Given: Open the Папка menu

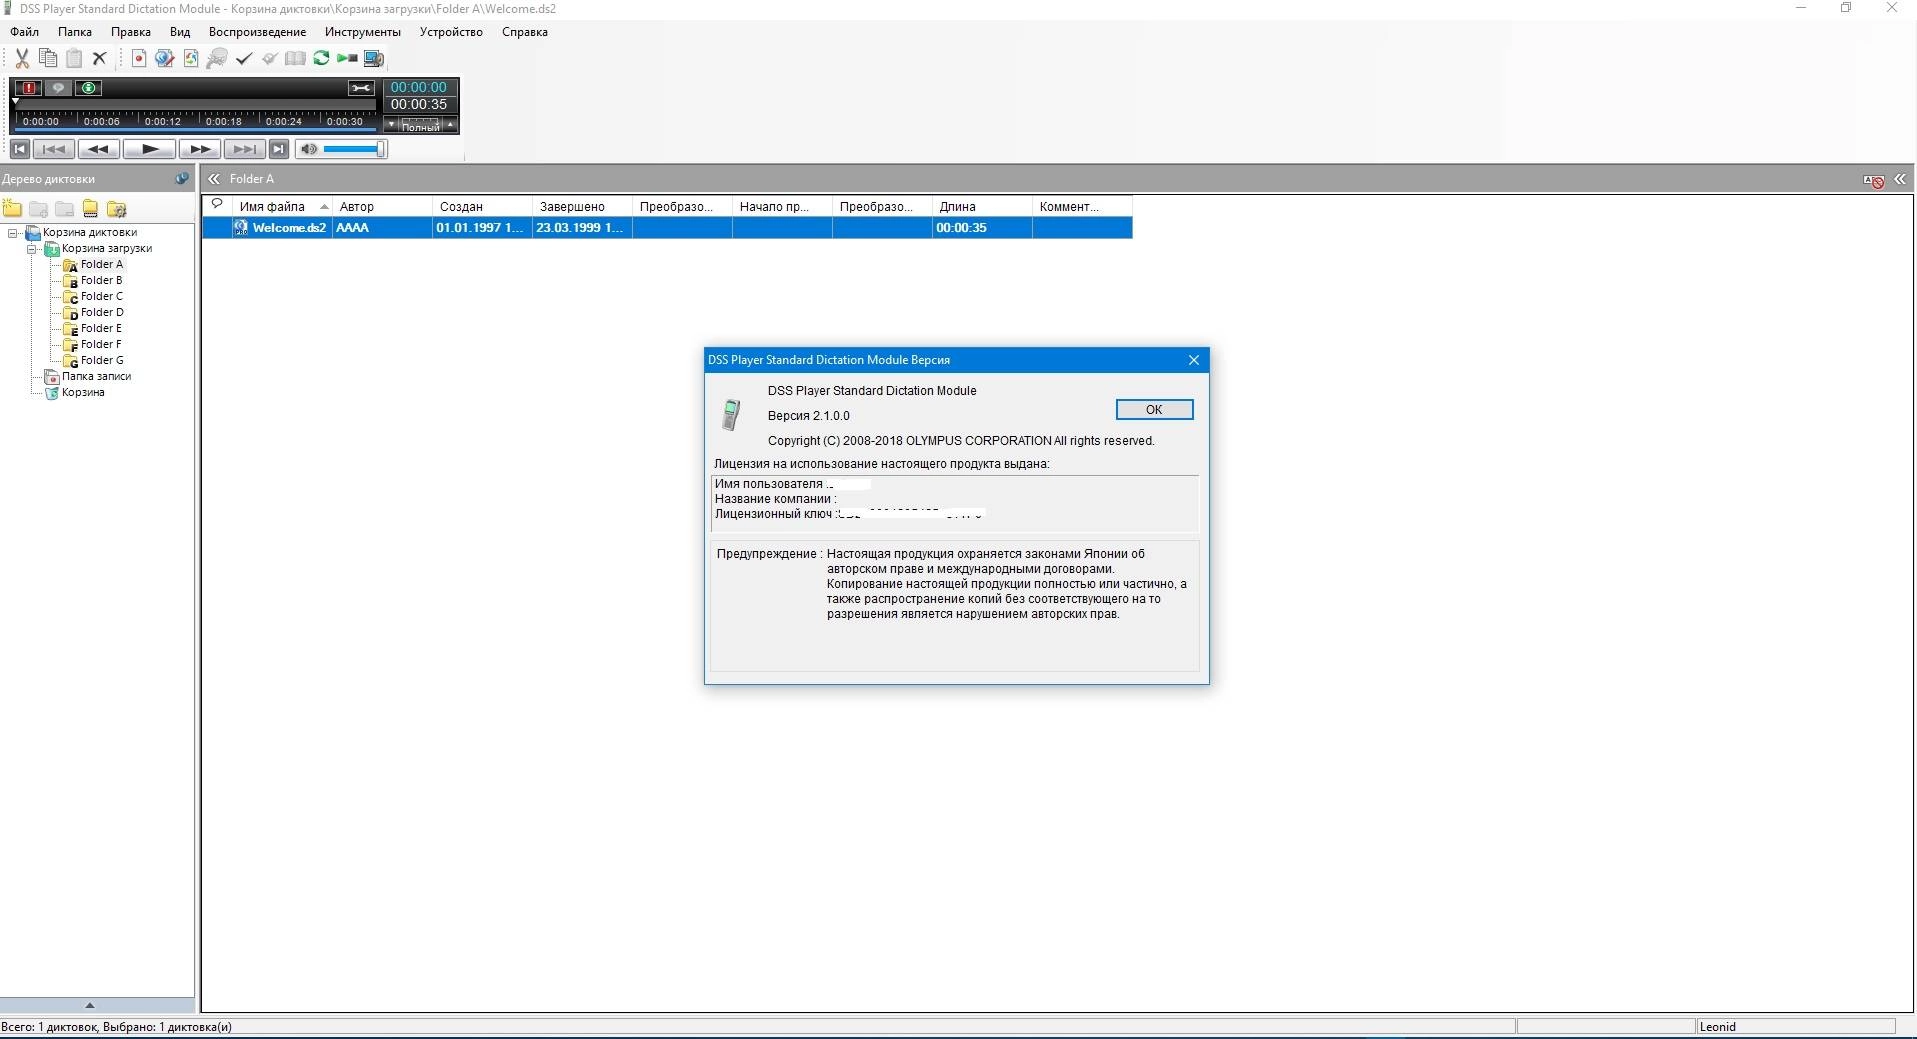Looking at the screenshot, I should point(75,32).
